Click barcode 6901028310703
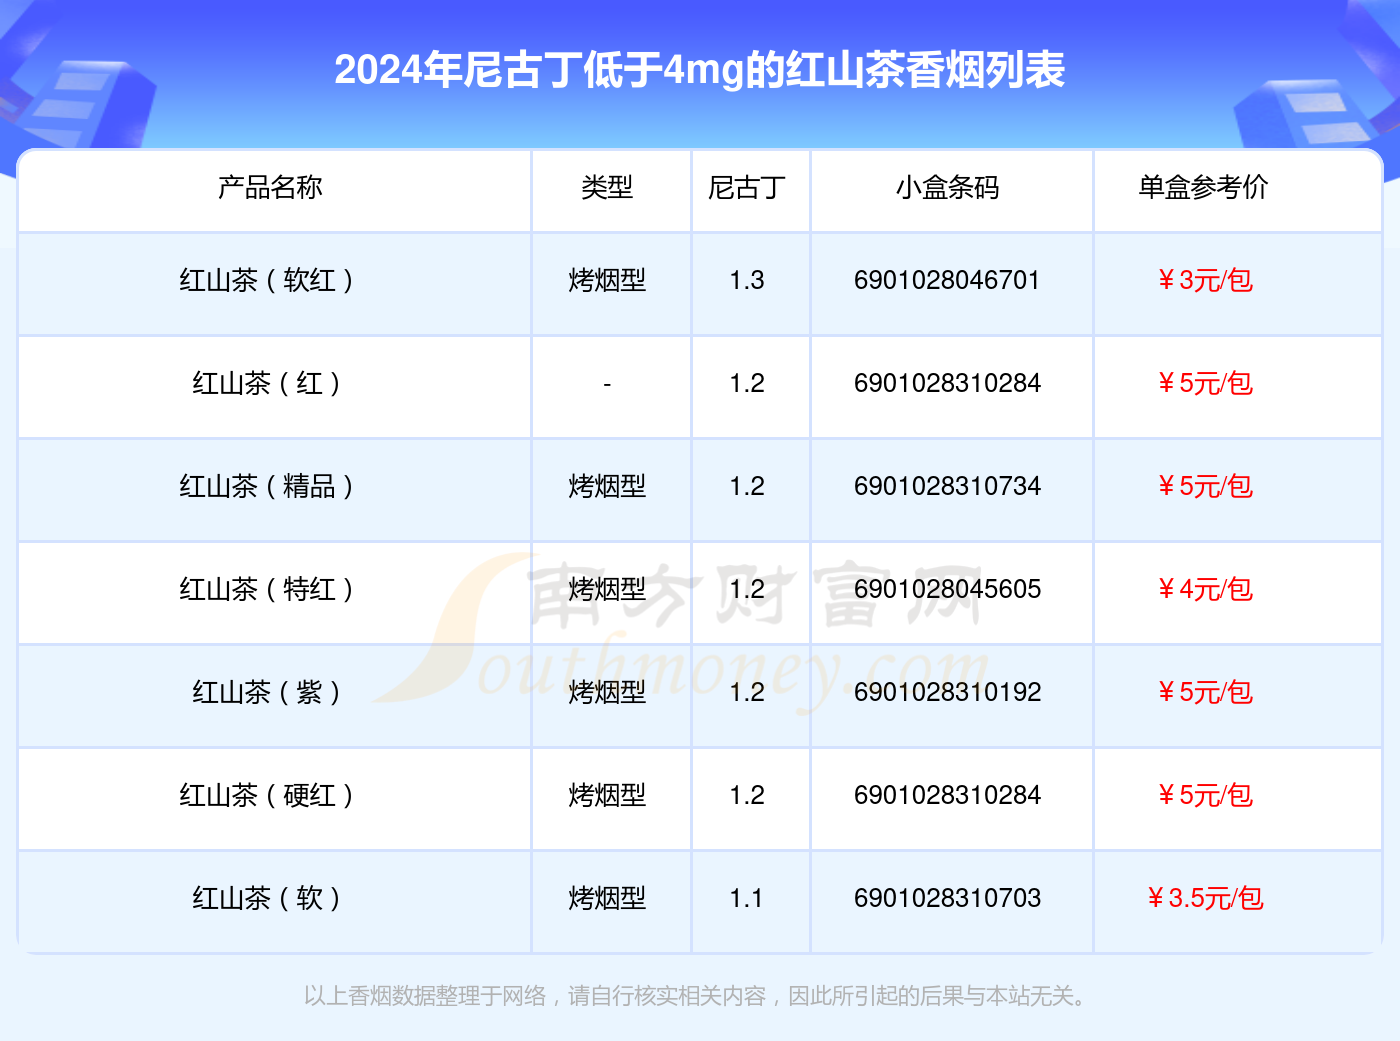 (947, 898)
